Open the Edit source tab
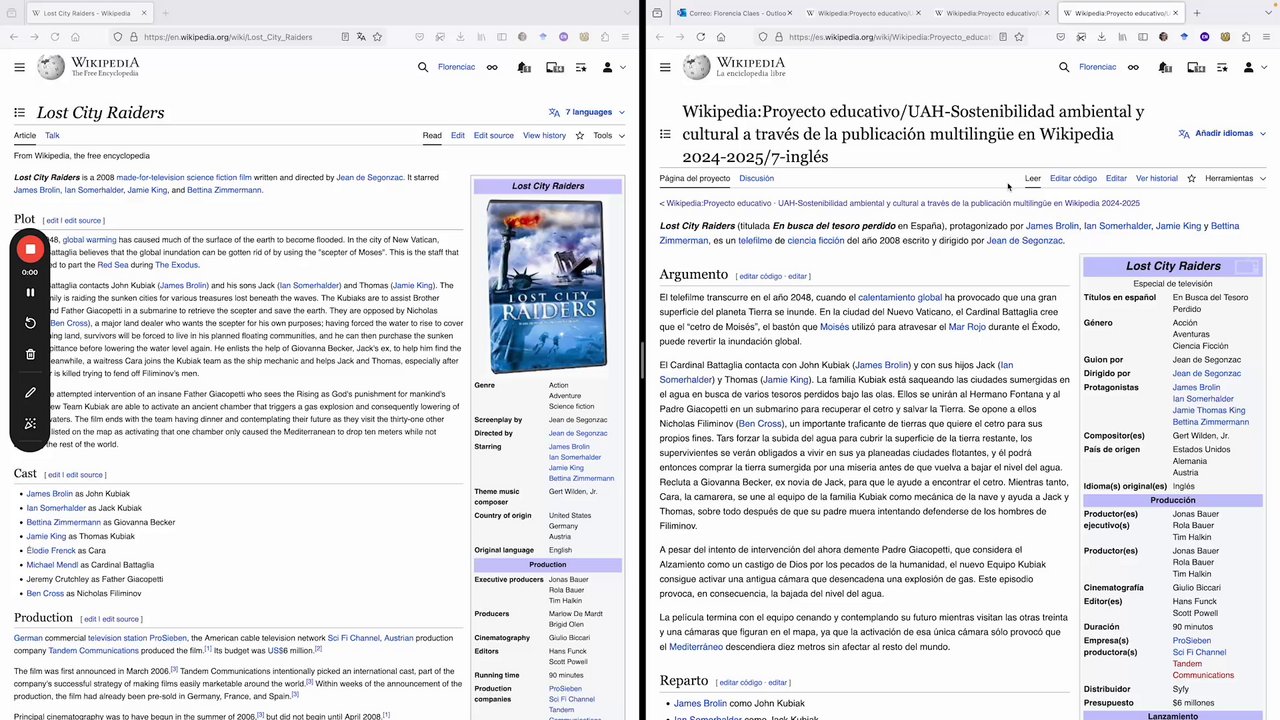Viewport: 1280px width, 720px height. (494, 135)
